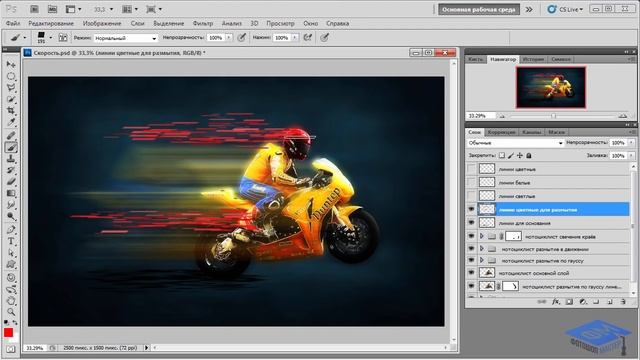The image size is (640, 360).
Task: Select the Hand tool
Action: tap(11, 301)
